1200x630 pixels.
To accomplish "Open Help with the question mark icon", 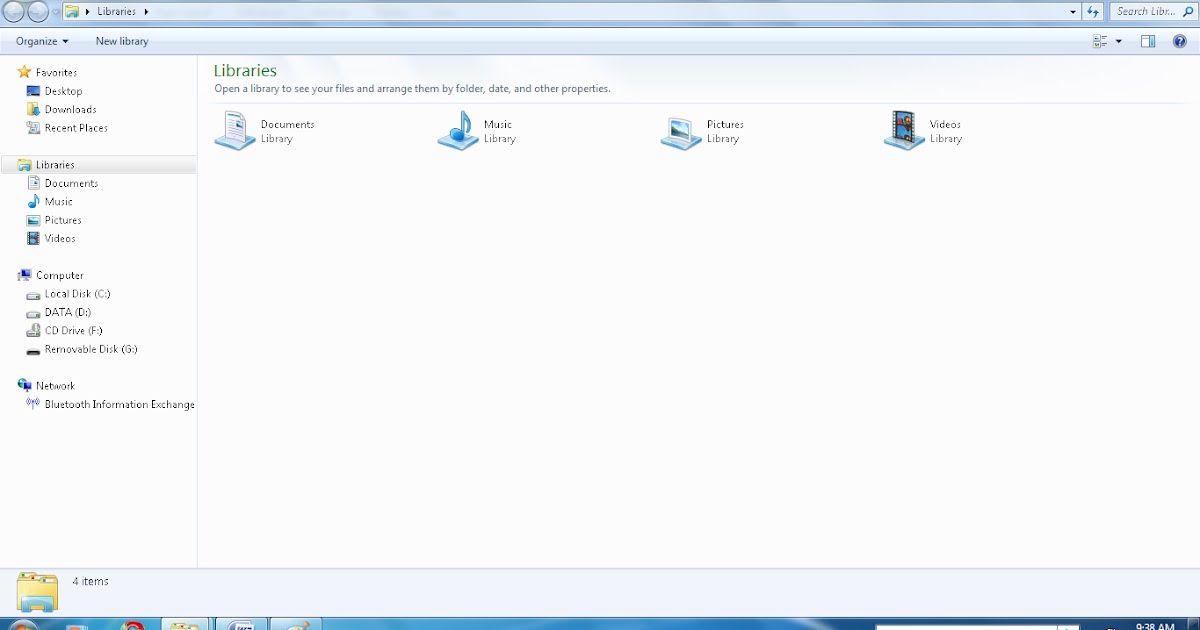I will pyautogui.click(x=1179, y=41).
